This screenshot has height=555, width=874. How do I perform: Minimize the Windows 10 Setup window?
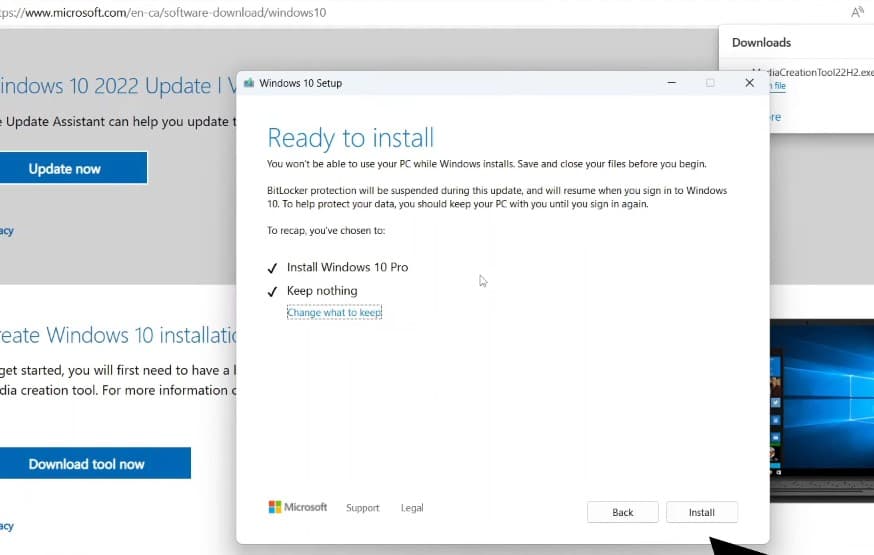coord(670,83)
